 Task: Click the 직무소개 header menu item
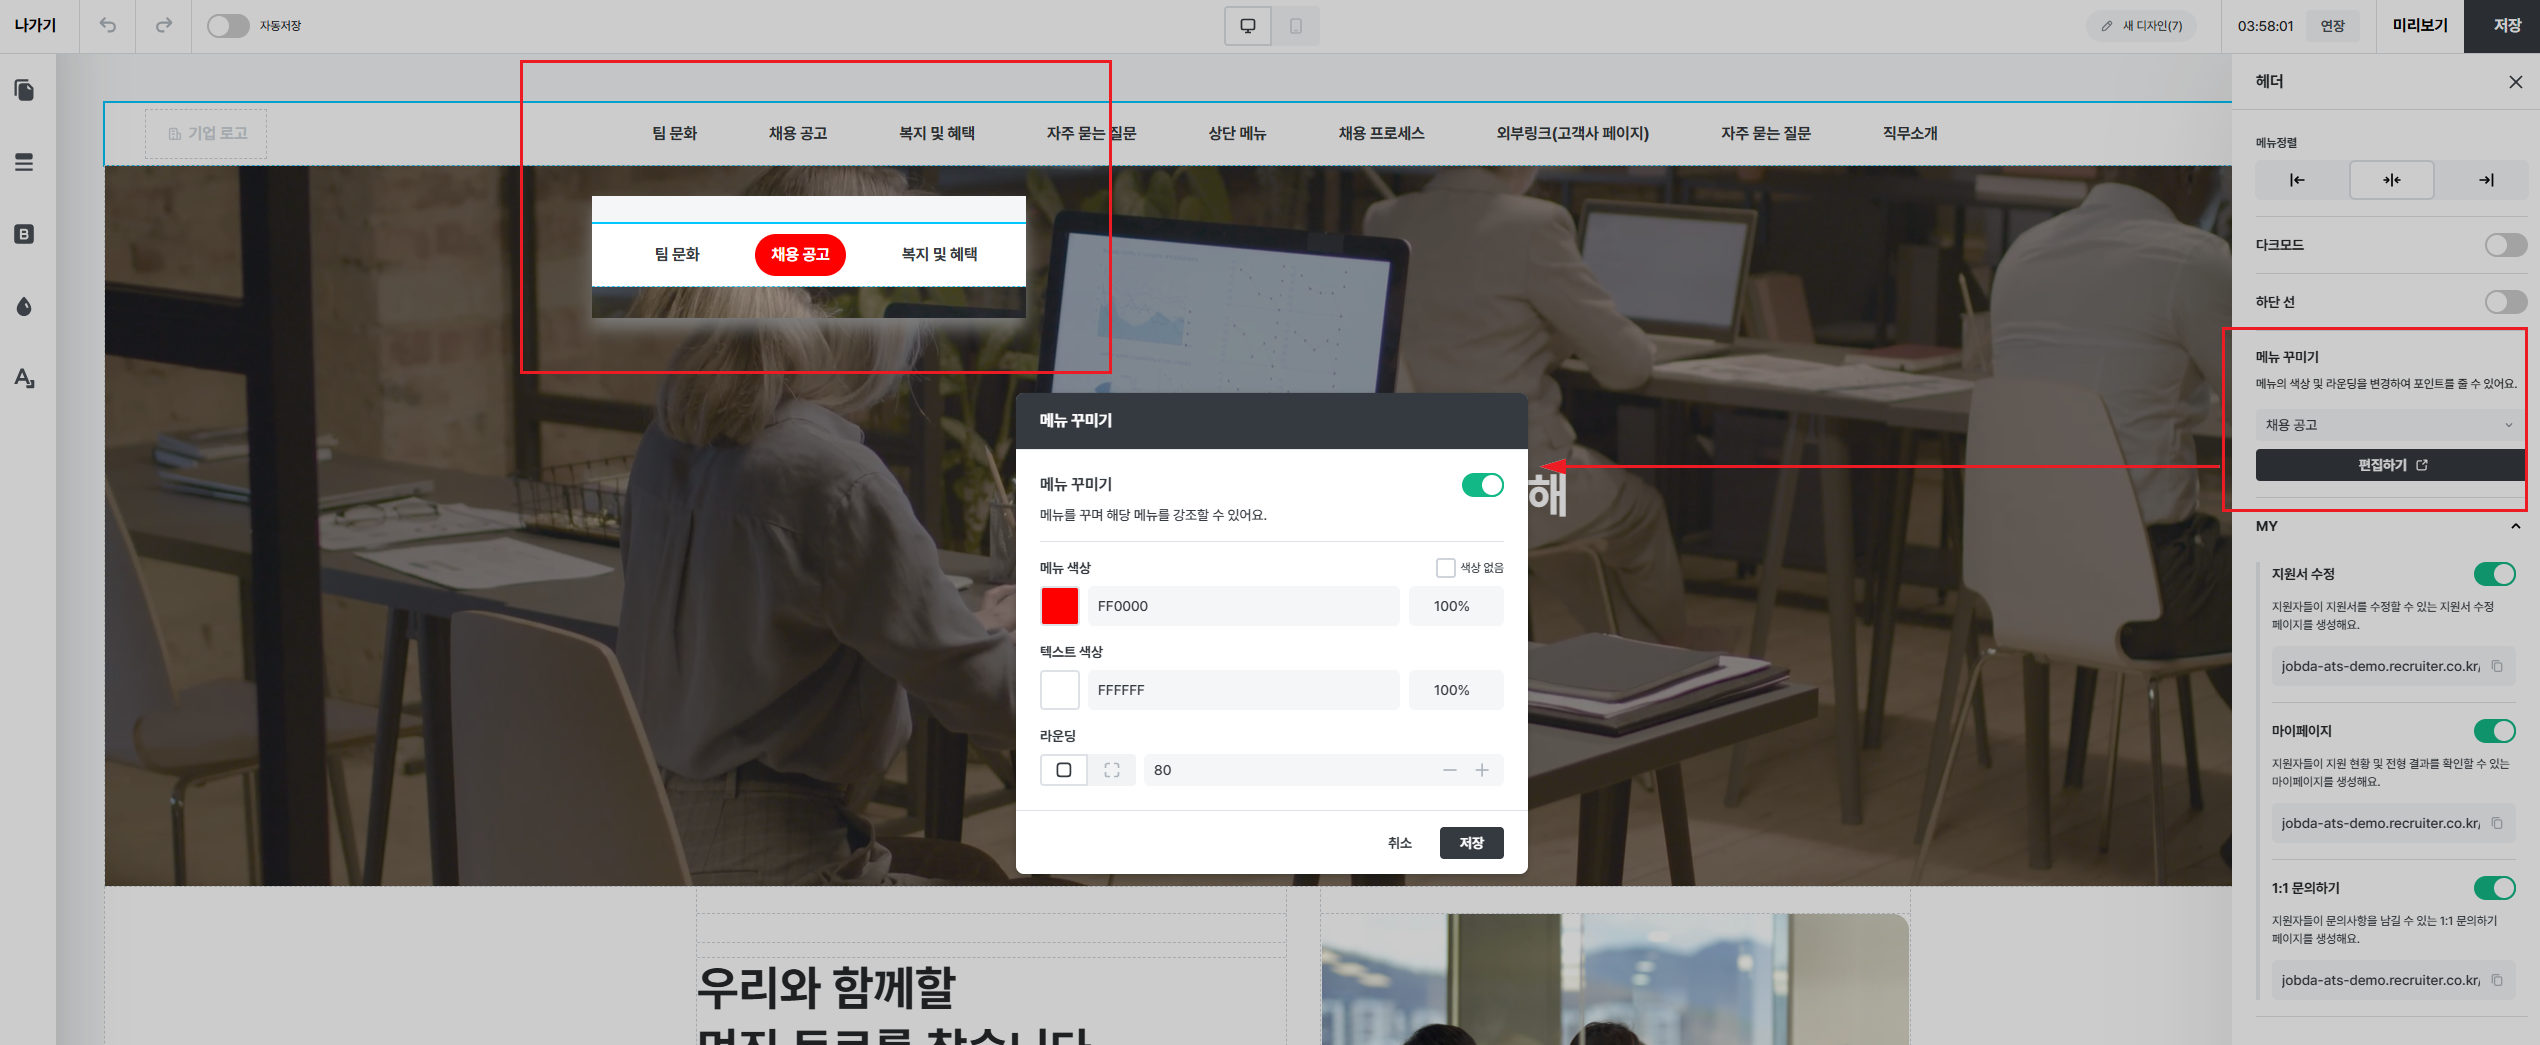[1909, 133]
